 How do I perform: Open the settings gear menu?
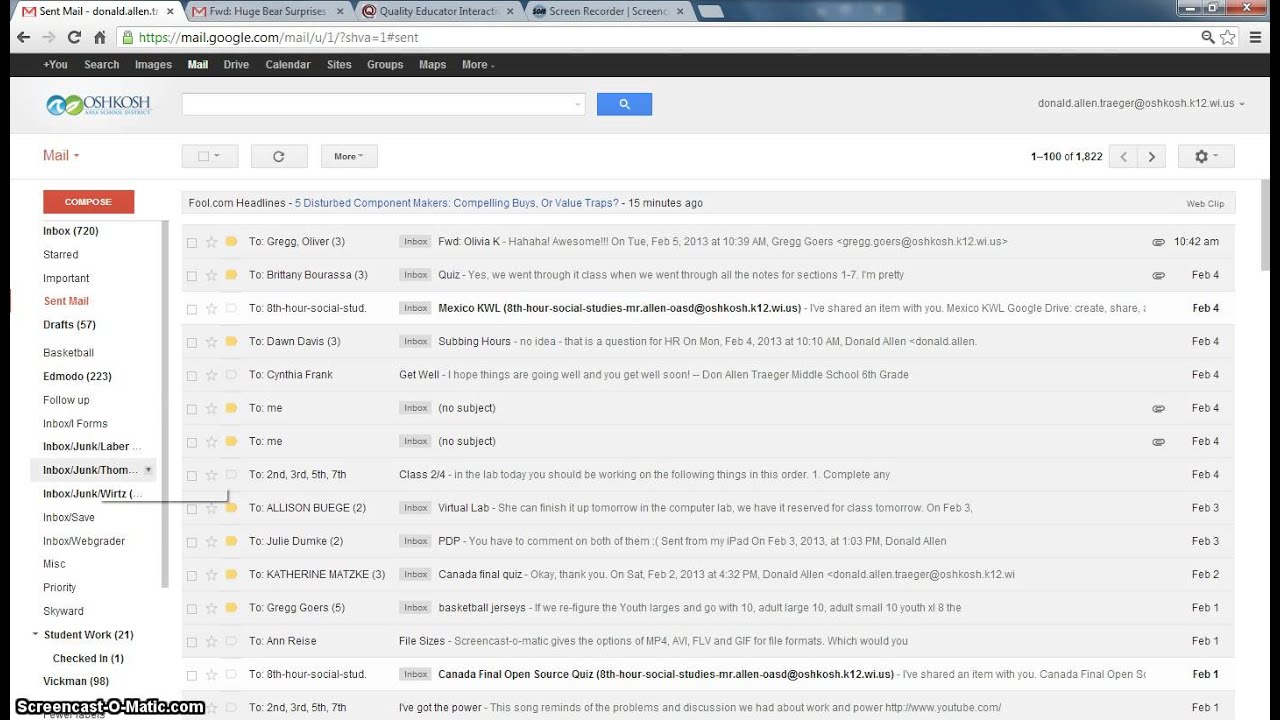point(1206,156)
